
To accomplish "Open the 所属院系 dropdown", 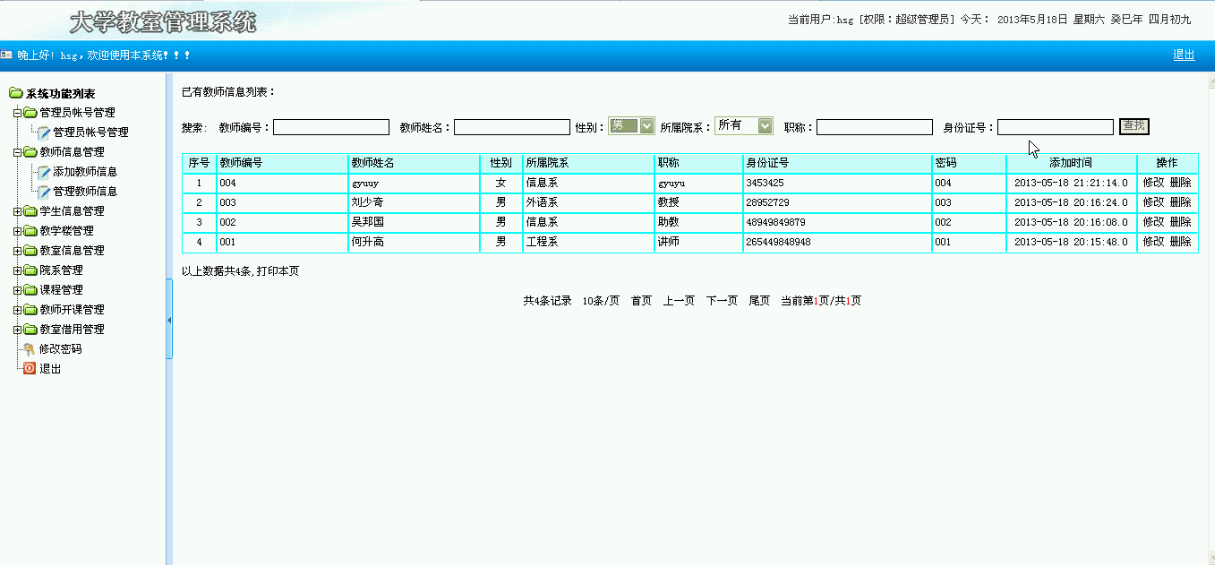I will pyautogui.click(x=744, y=126).
